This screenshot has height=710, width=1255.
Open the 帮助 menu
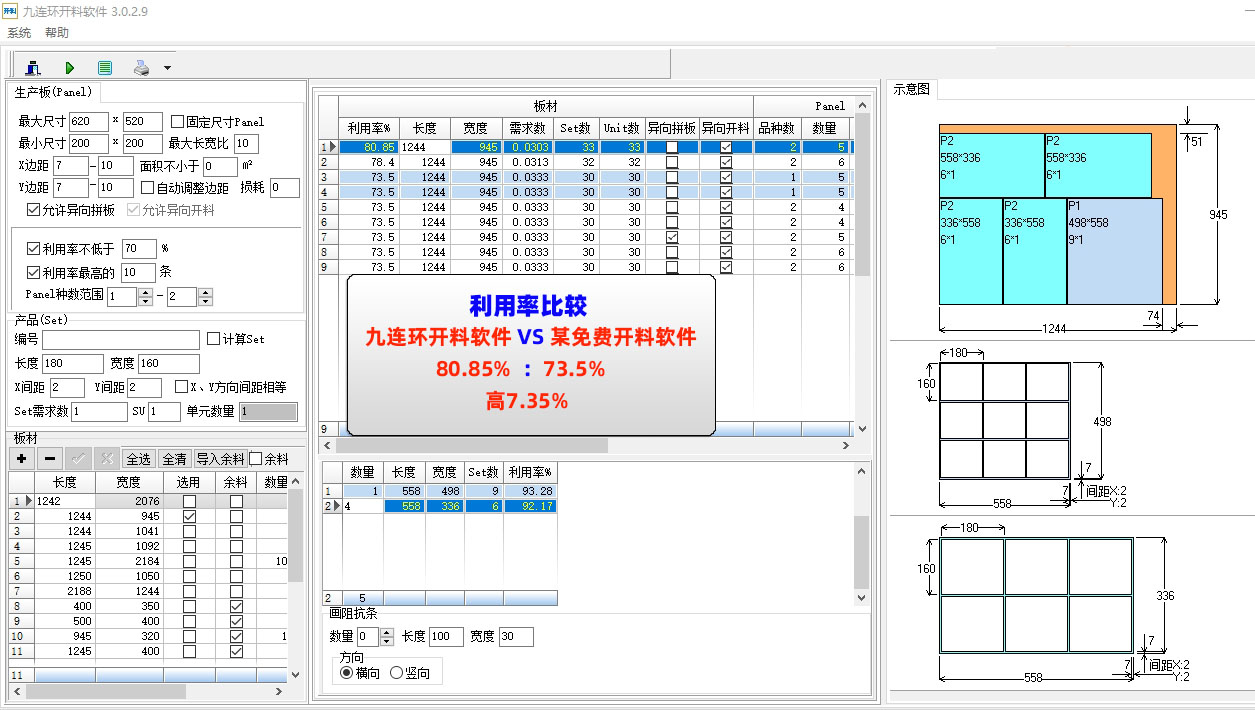[57, 33]
